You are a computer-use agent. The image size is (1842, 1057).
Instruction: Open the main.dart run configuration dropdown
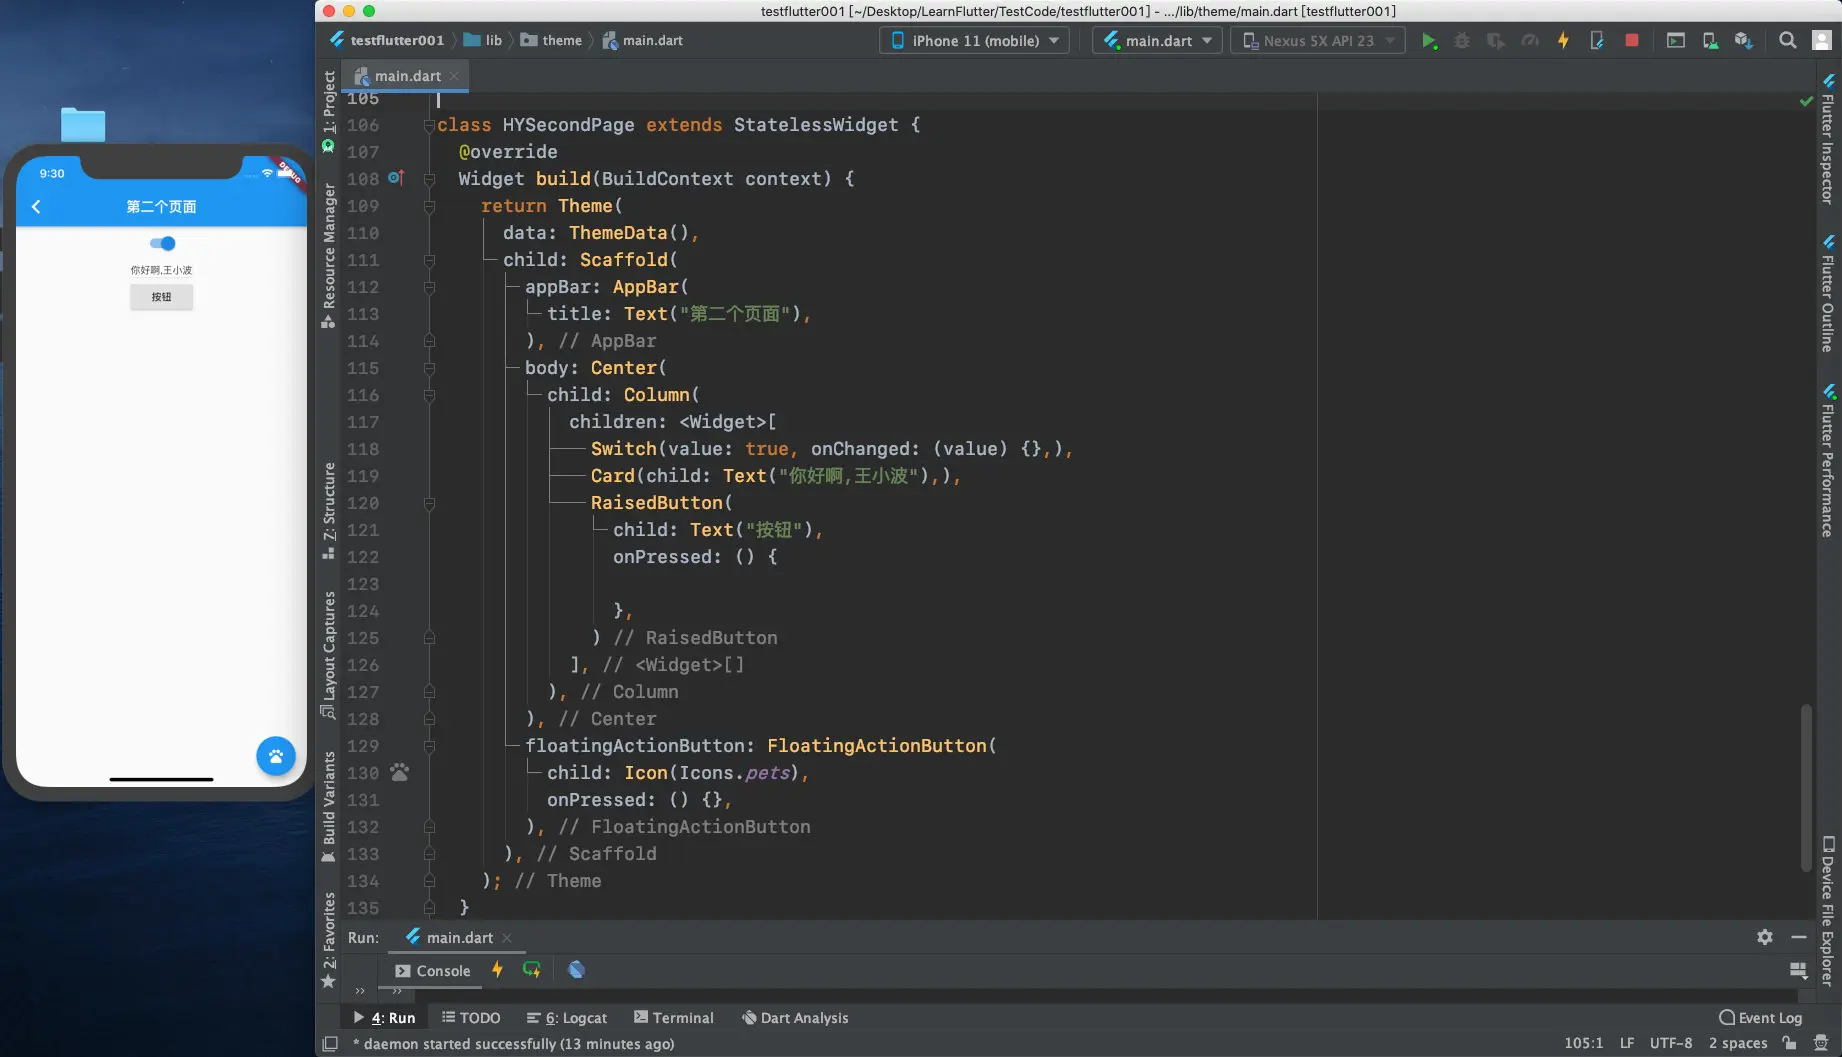(1157, 41)
